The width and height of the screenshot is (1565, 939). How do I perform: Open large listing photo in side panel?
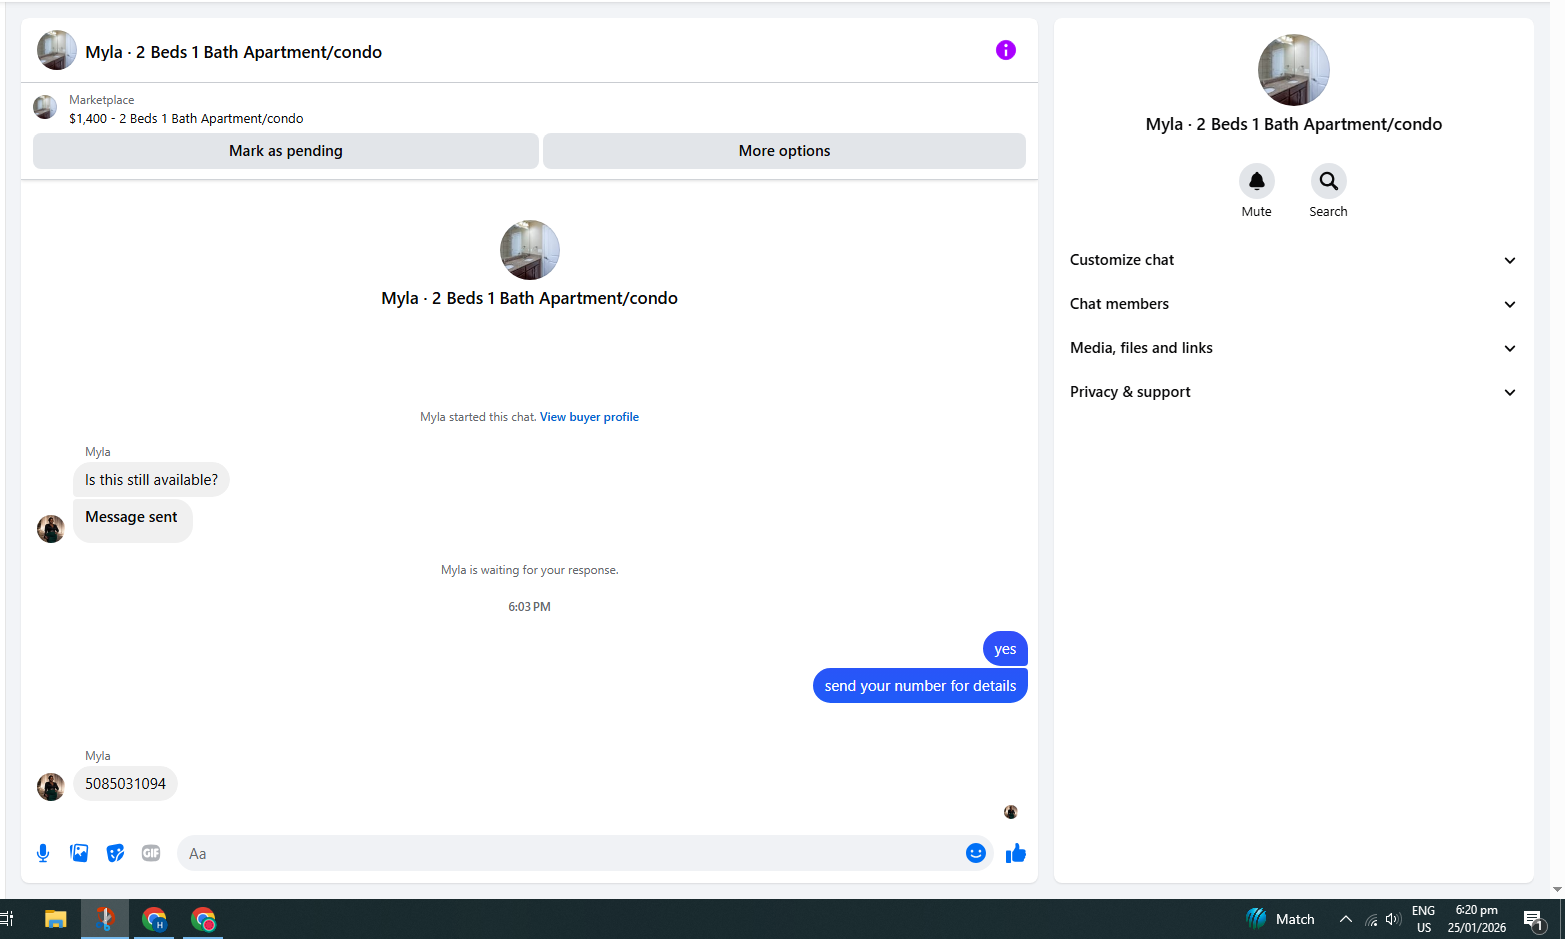1294,70
